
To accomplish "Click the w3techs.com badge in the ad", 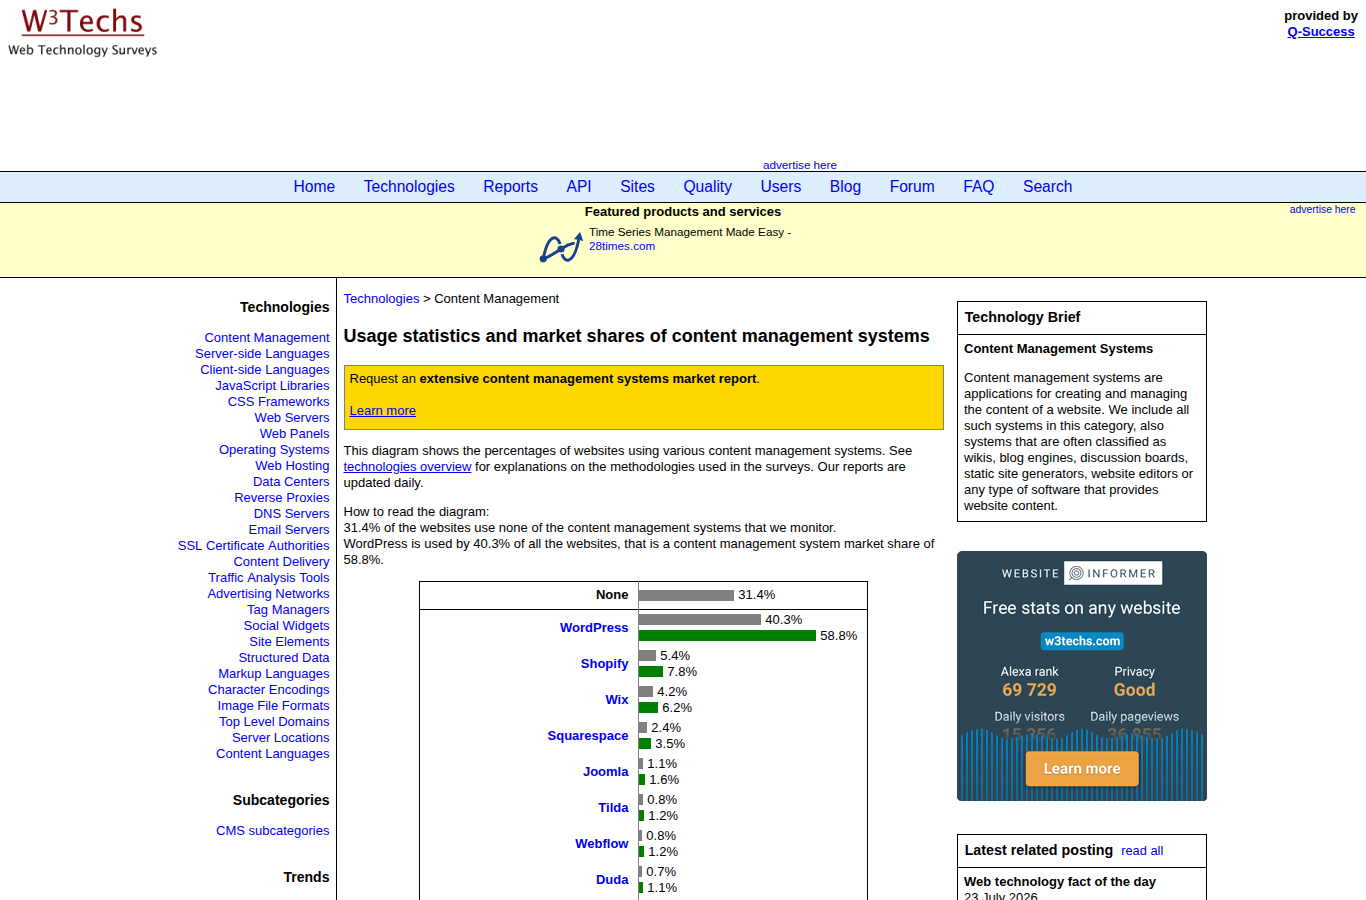I will coord(1082,641).
